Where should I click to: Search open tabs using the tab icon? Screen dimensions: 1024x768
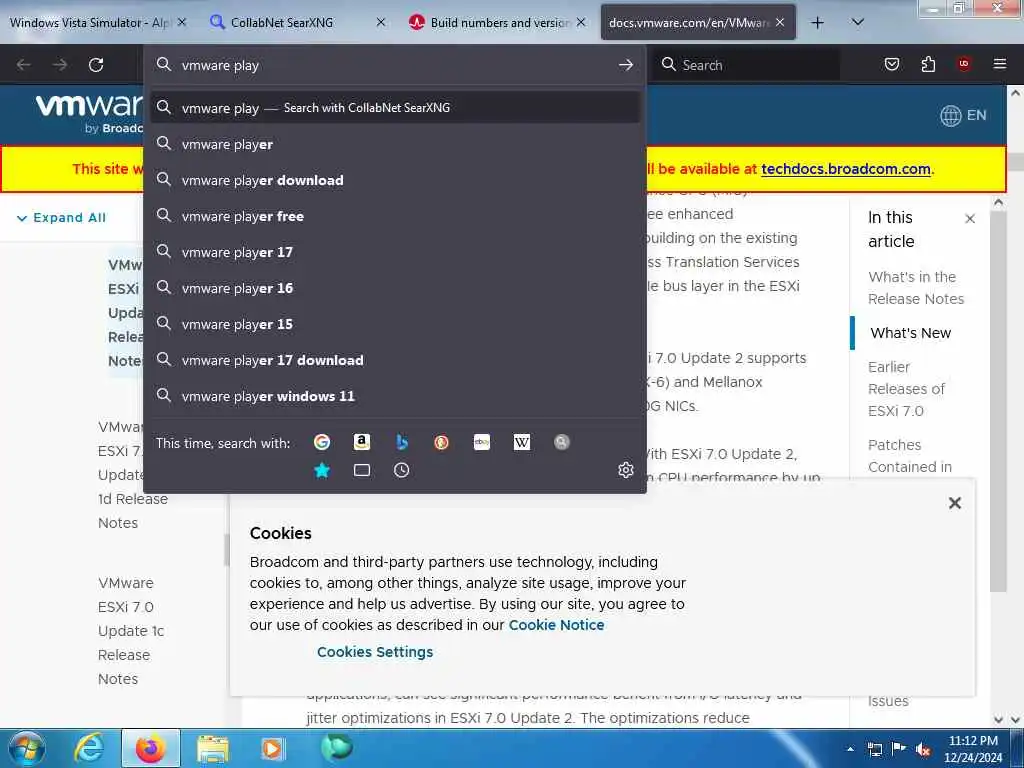point(362,470)
